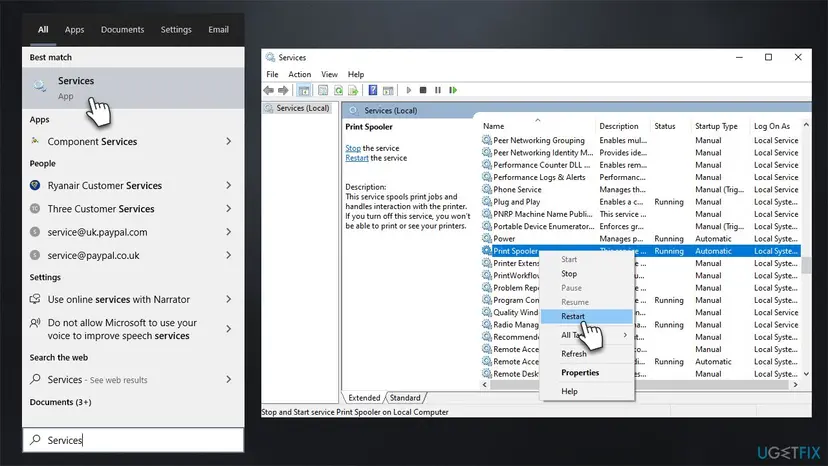The image size is (828, 466).
Task: Expand service@uk.paypal.com chevron
Action: tap(229, 232)
